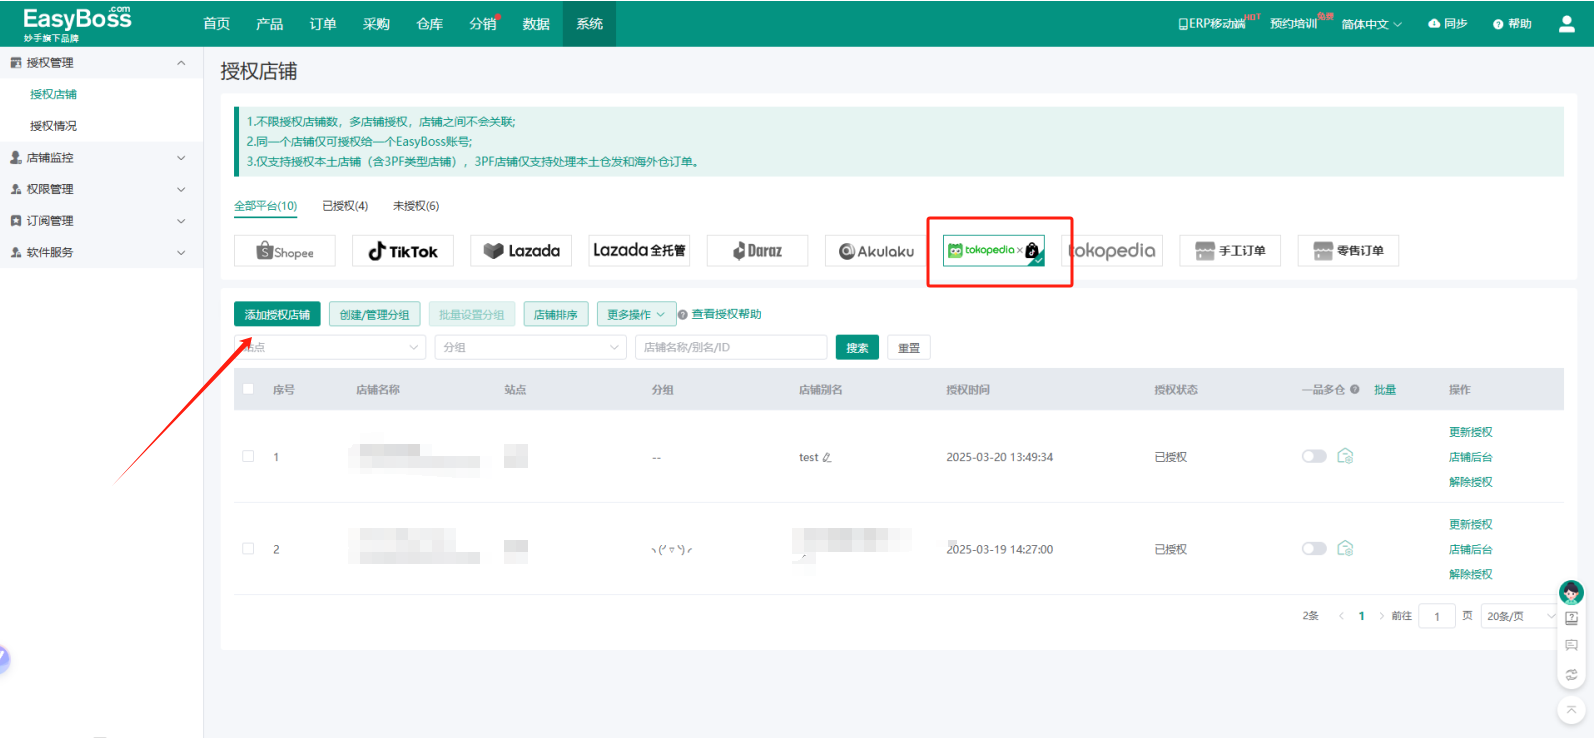Screen dimensions: 1595x738
Task: Switch to the 未授权(6) tab
Action: (416, 206)
